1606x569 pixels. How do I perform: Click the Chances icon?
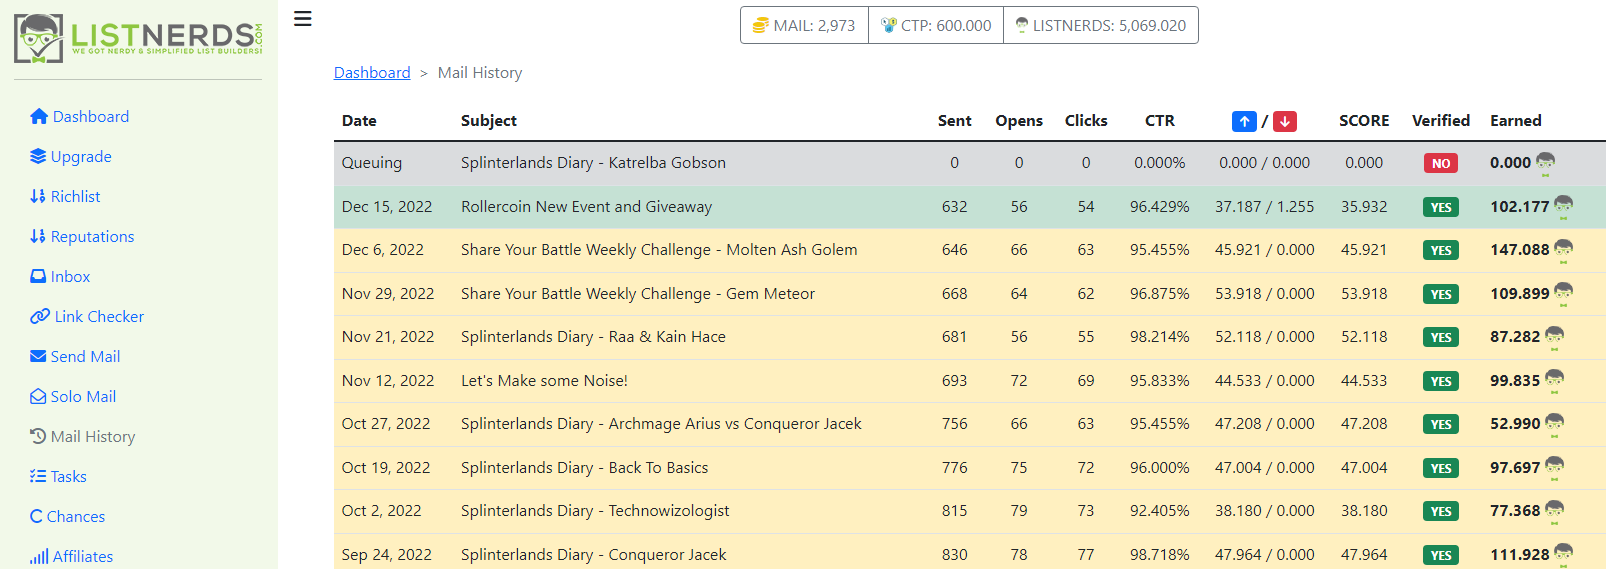(36, 516)
